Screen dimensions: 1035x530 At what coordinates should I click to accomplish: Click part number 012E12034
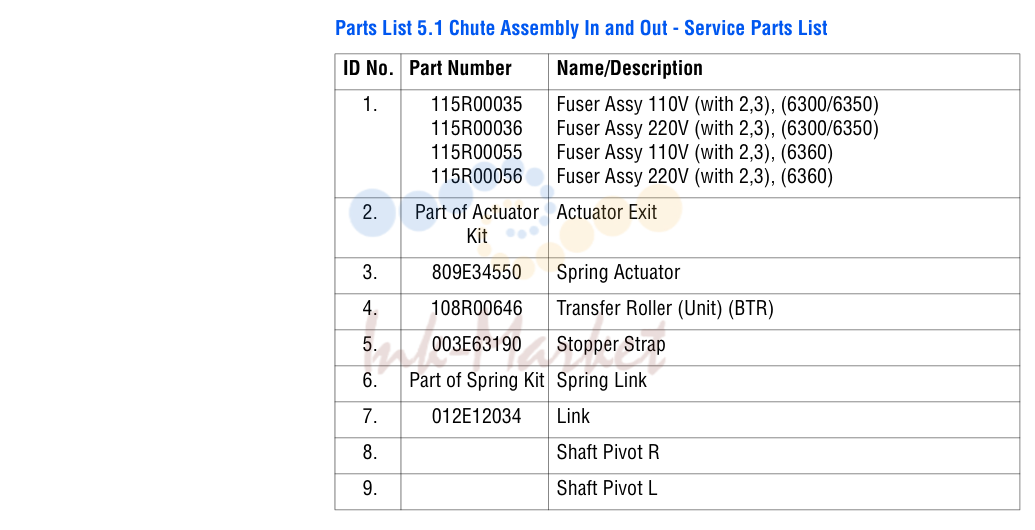click(477, 416)
